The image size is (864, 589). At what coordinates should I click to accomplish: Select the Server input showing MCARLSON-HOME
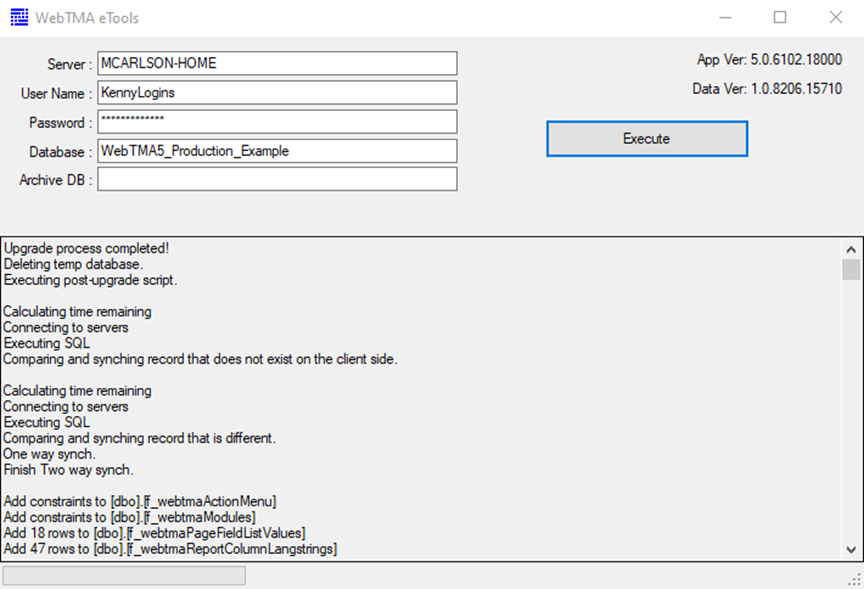click(x=275, y=62)
